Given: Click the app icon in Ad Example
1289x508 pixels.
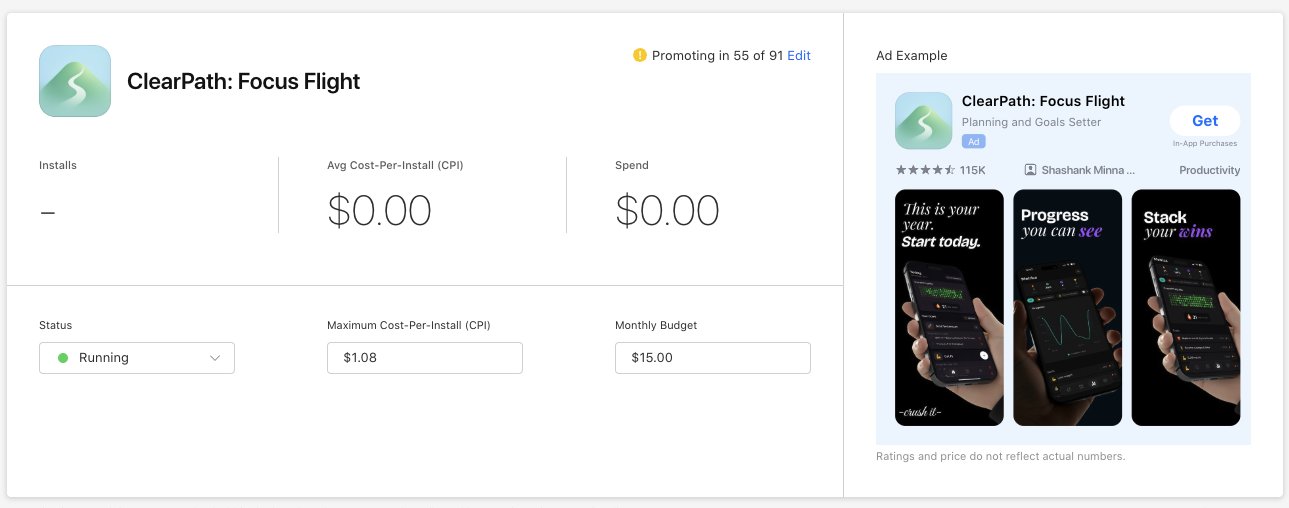Looking at the screenshot, I should coord(923,121).
